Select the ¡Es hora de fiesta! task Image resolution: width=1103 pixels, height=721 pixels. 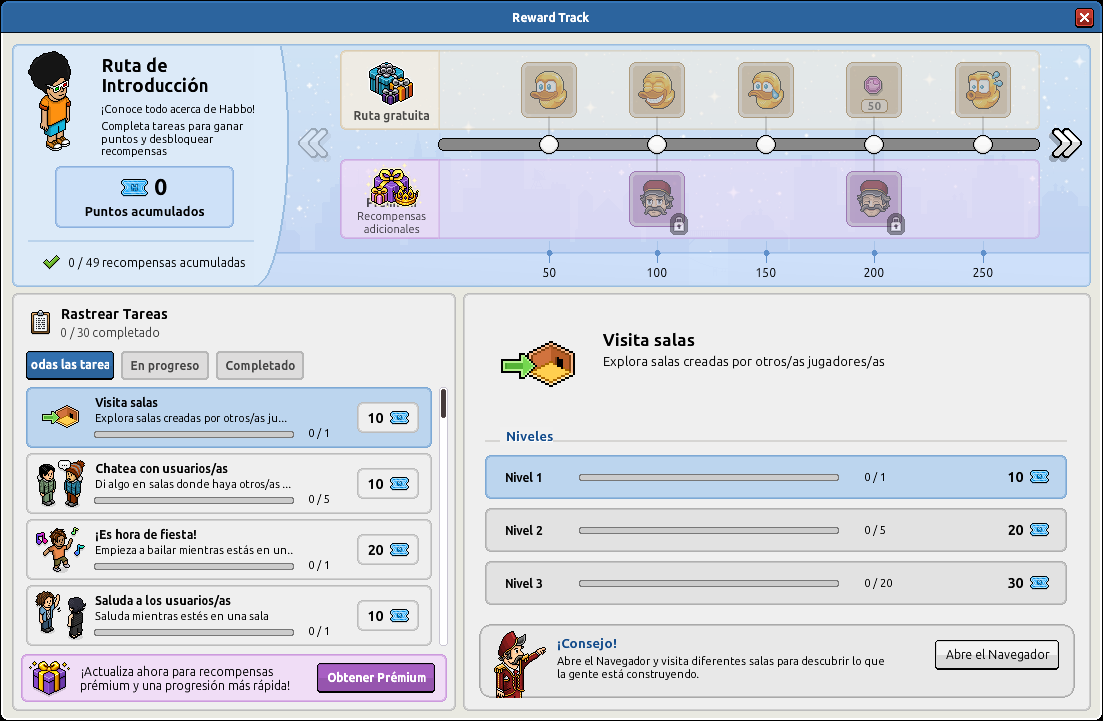[x=229, y=549]
